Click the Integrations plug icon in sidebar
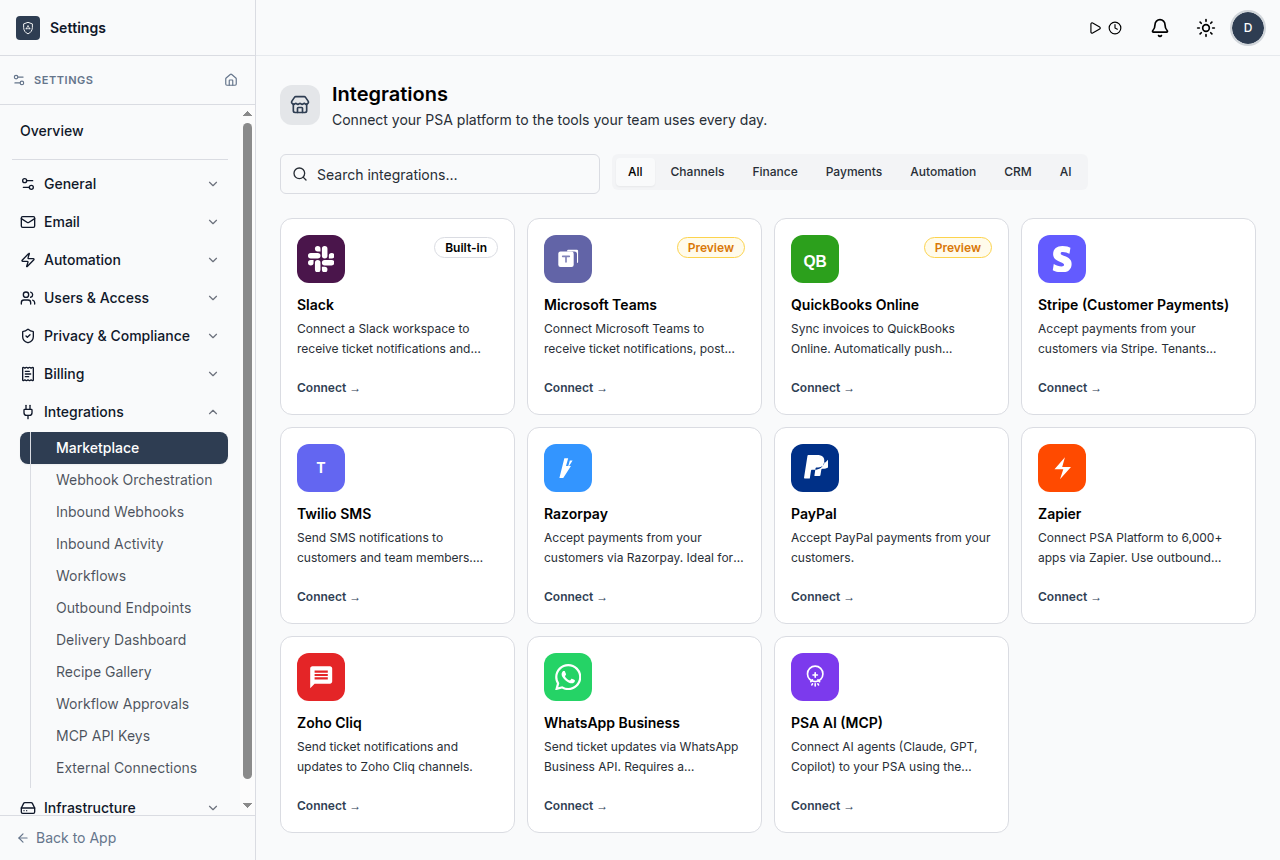This screenshot has height=860, width=1280. [x=28, y=412]
